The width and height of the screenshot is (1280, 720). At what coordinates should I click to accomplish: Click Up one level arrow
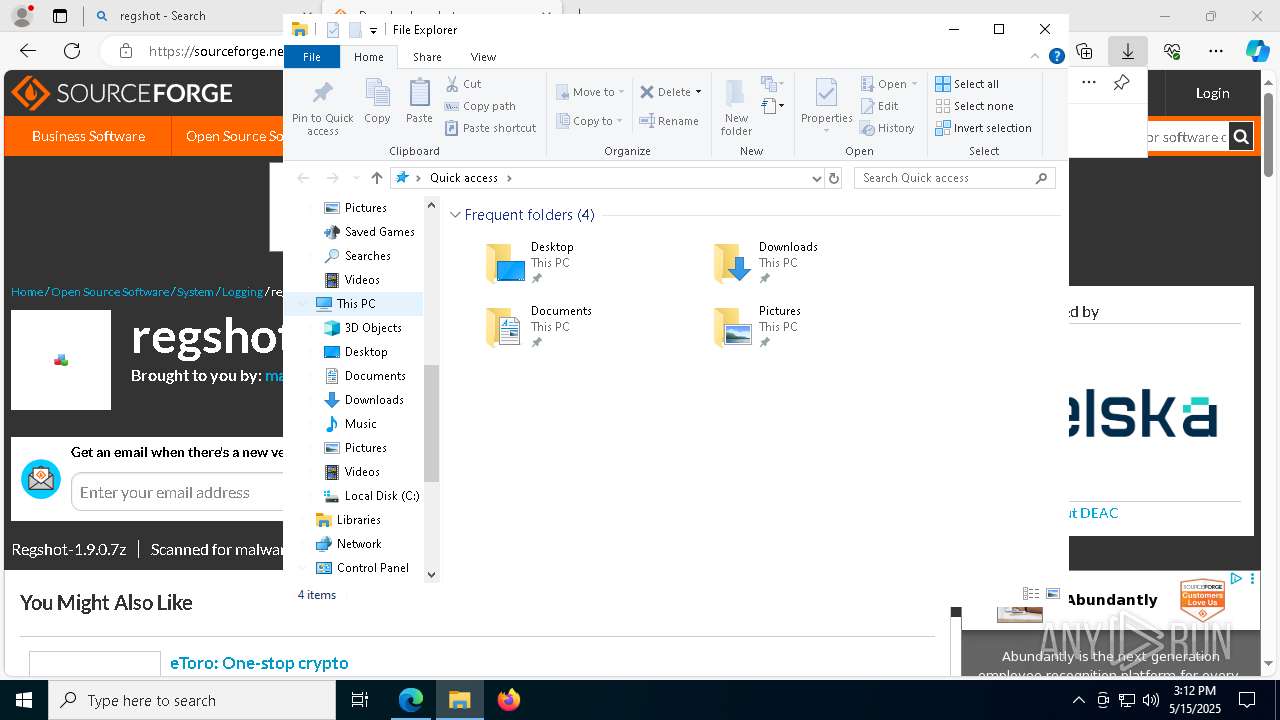point(376,178)
